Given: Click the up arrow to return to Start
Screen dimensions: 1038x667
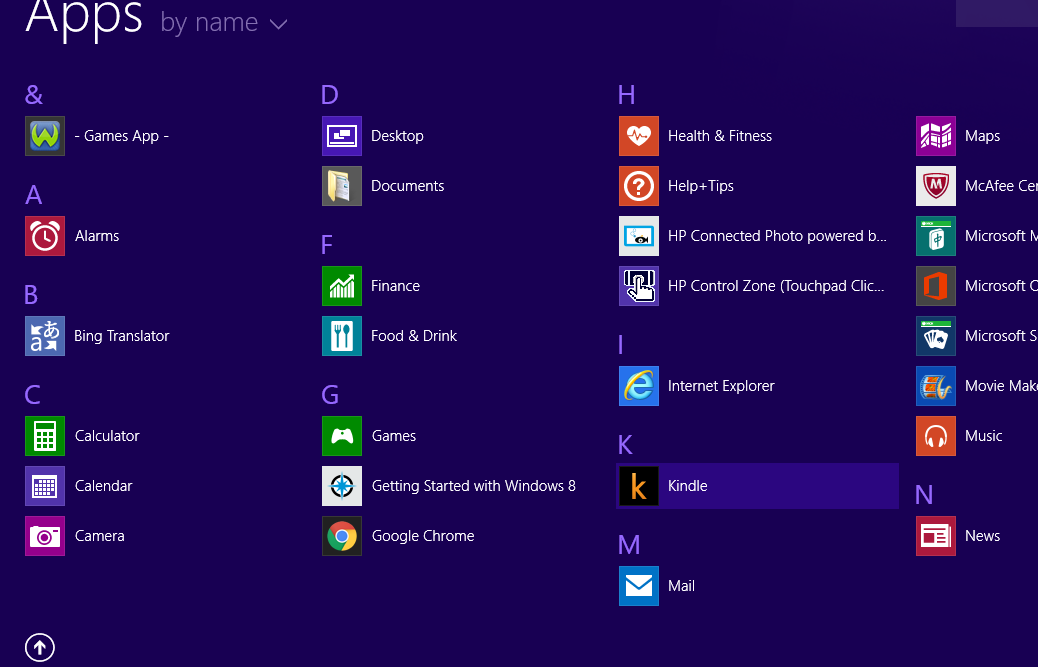Looking at the screenshot, I should point(40,648).
